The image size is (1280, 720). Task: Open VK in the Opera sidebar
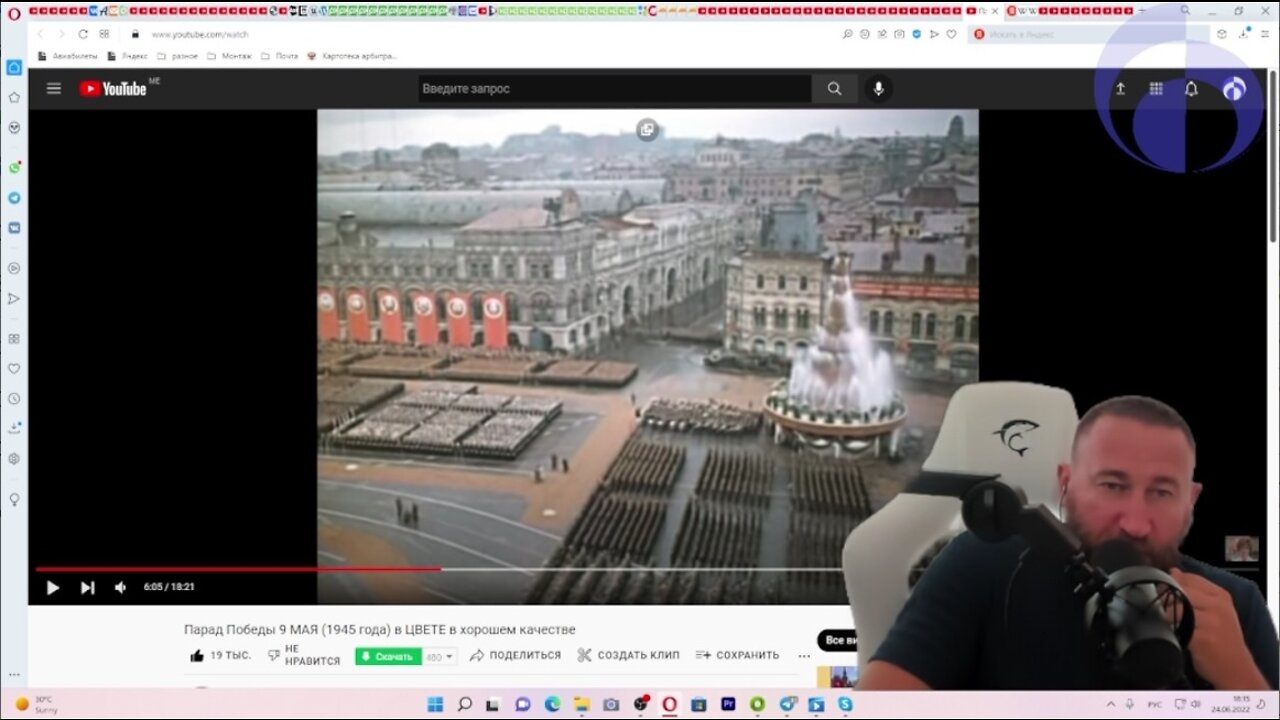14,228
